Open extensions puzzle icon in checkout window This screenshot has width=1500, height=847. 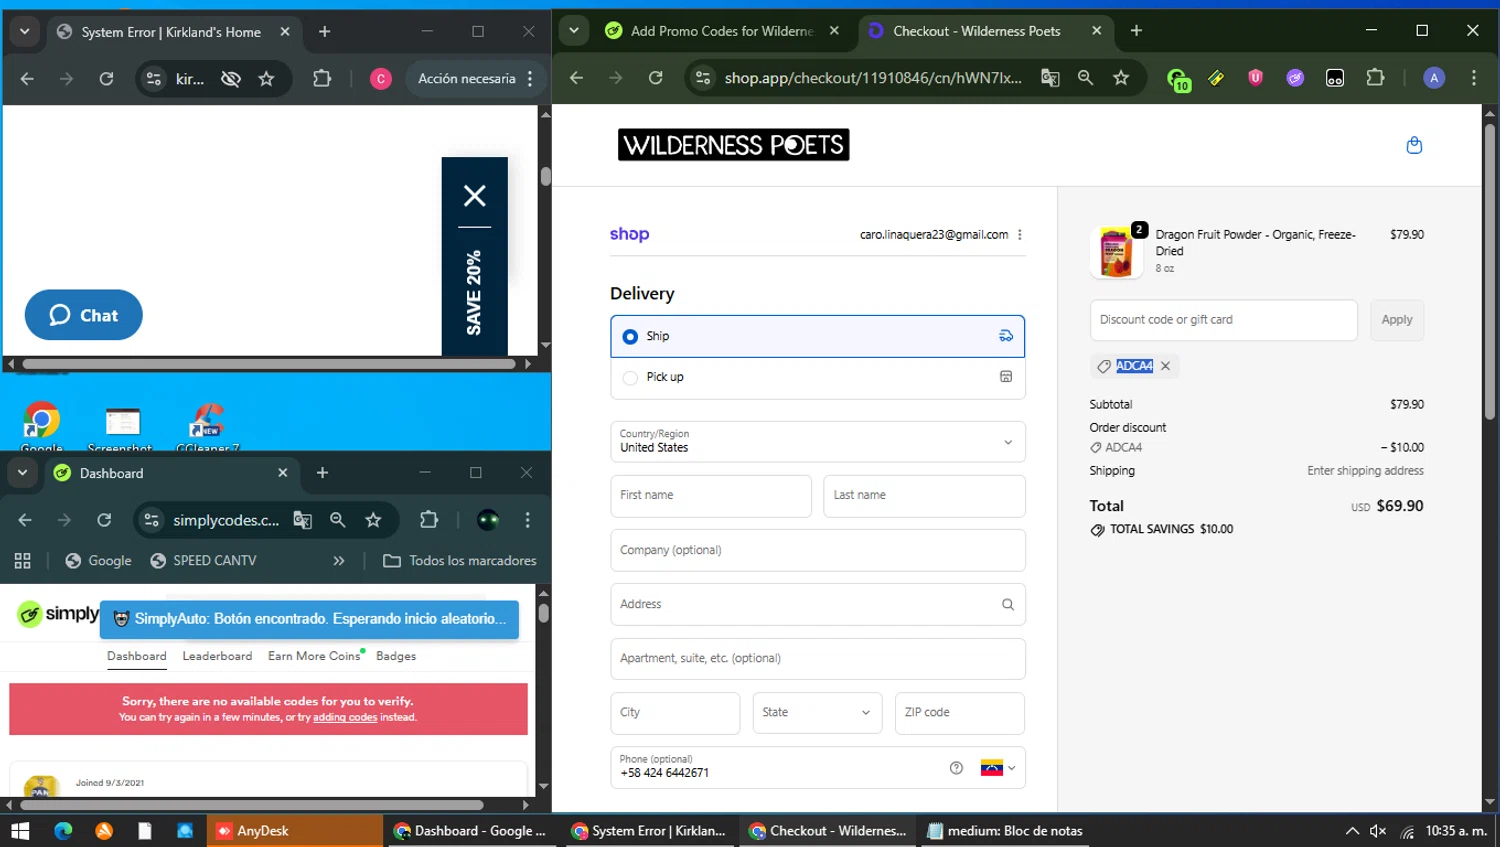click(x=1375, y=78)
